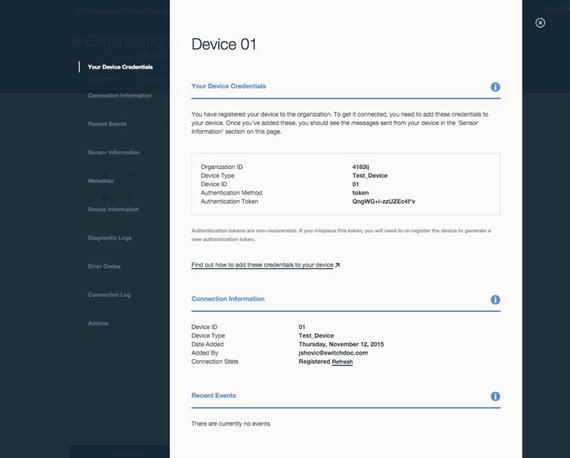
Task: Click Registered connection state text
Action: [x=314, y=362]
